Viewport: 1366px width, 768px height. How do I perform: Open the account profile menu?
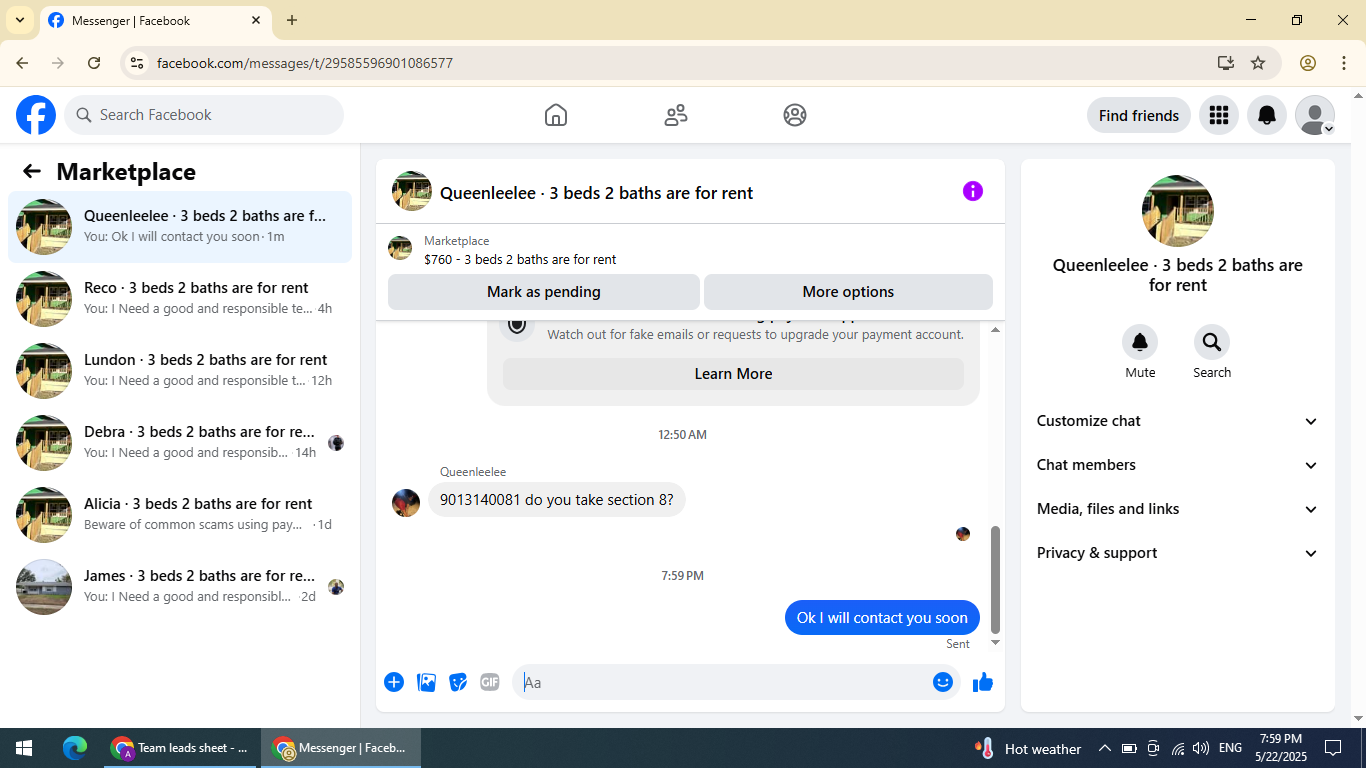tap(1315, 115)
